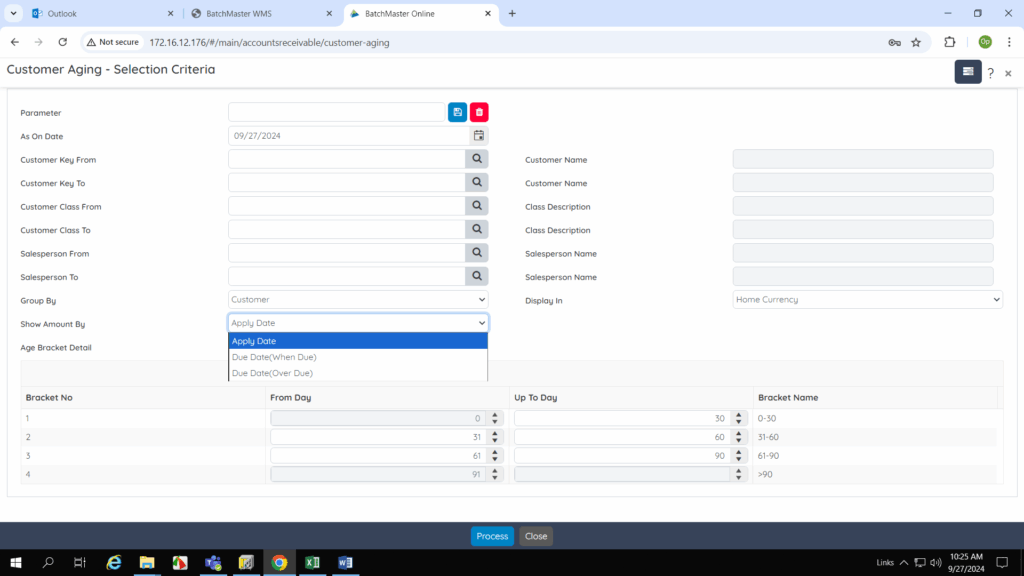
Task: Open the dark menu icon at top right
Action: (967, 72)
